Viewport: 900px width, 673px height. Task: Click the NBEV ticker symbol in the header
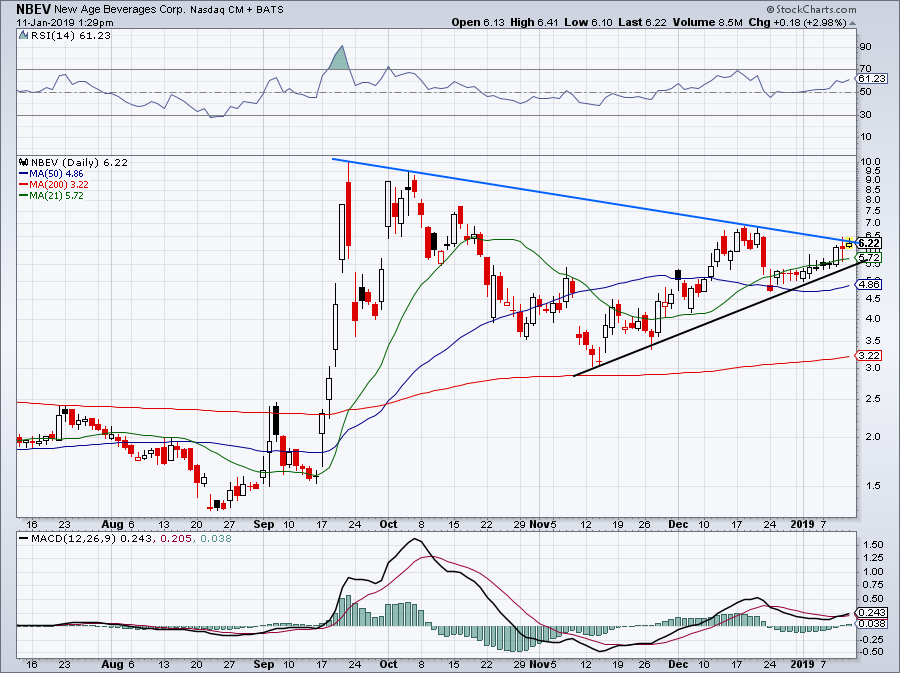click(33, 9)
